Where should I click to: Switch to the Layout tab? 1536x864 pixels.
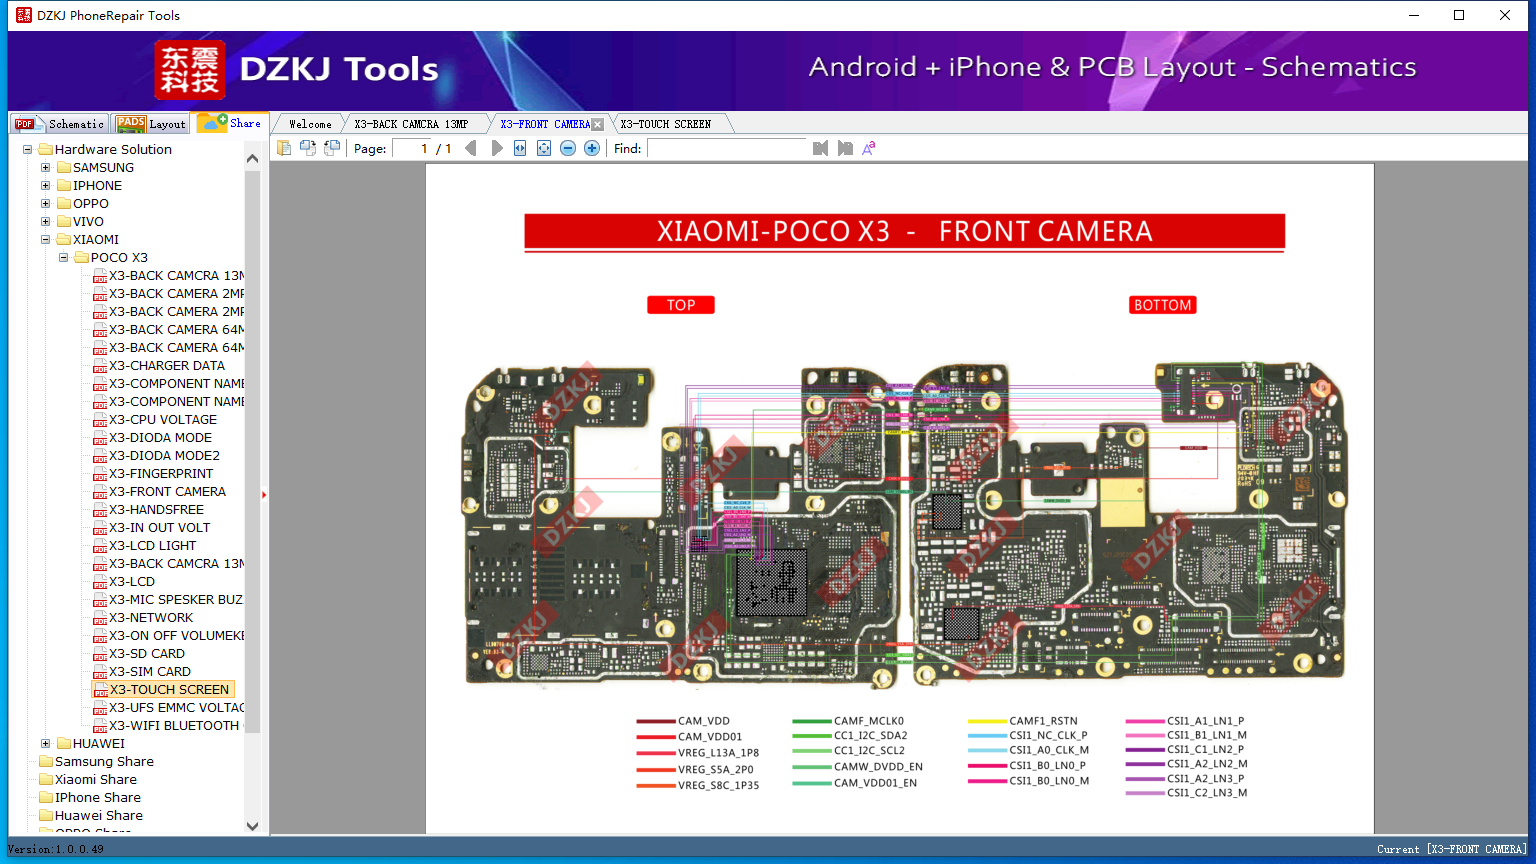[151, 124]
